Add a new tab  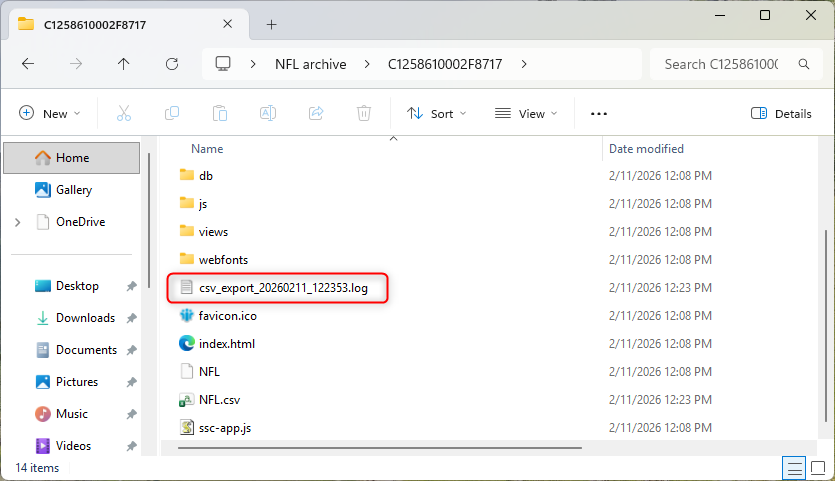[271, 24]
